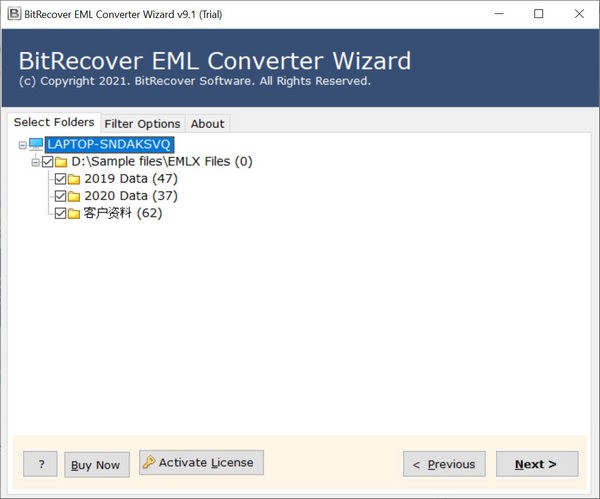
Task: Maximize the EML Converter Wizard window
Action: [x=538, y=14]
